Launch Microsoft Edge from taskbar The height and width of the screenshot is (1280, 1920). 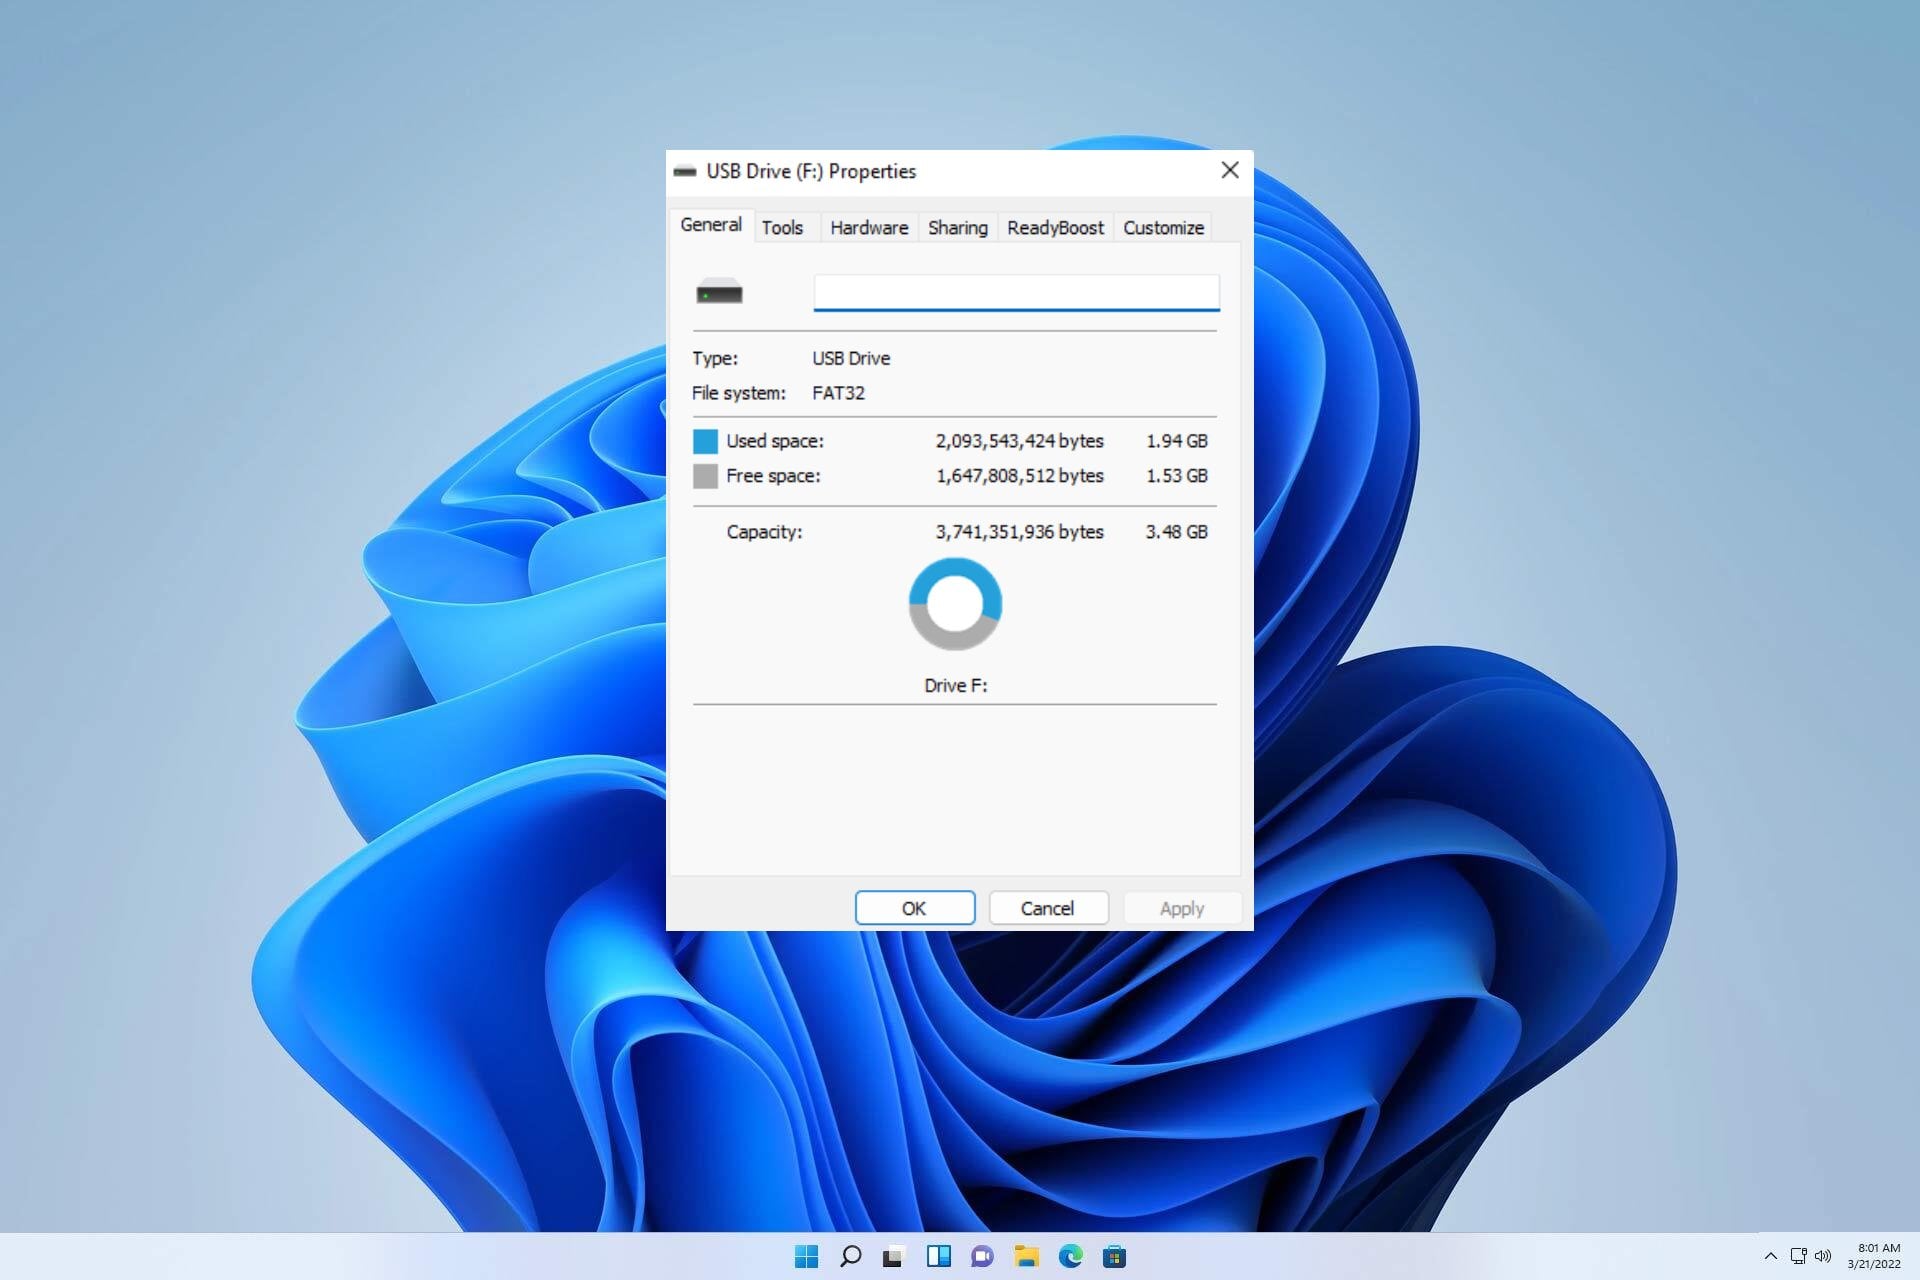point(1070,1256)
